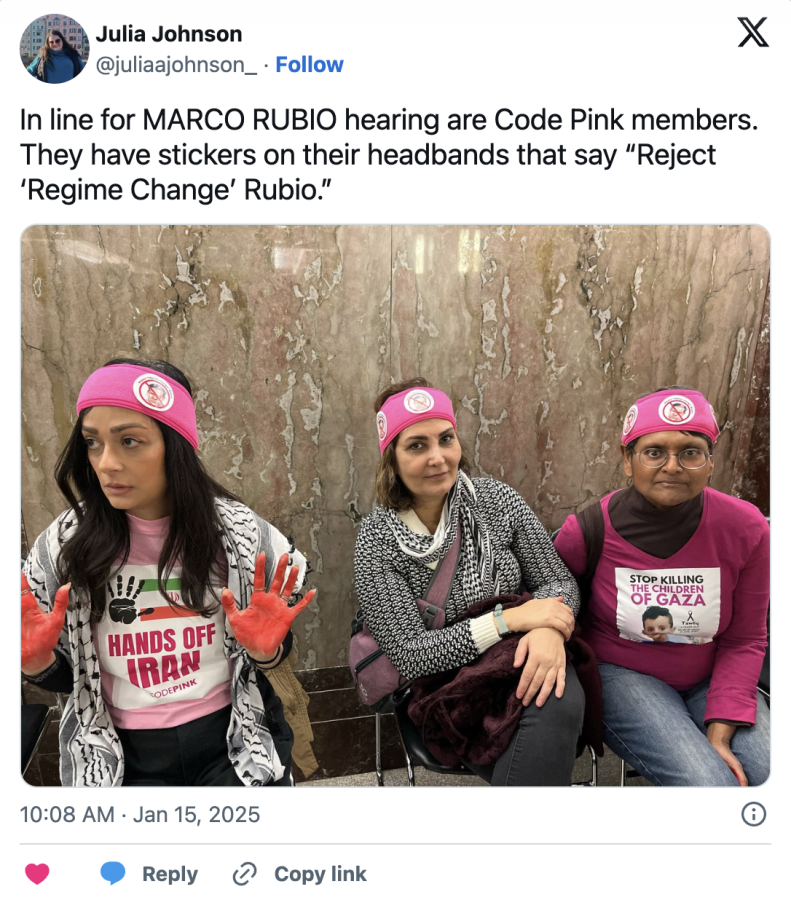Click the blue reply speech bubble icon

click(113, 873)
